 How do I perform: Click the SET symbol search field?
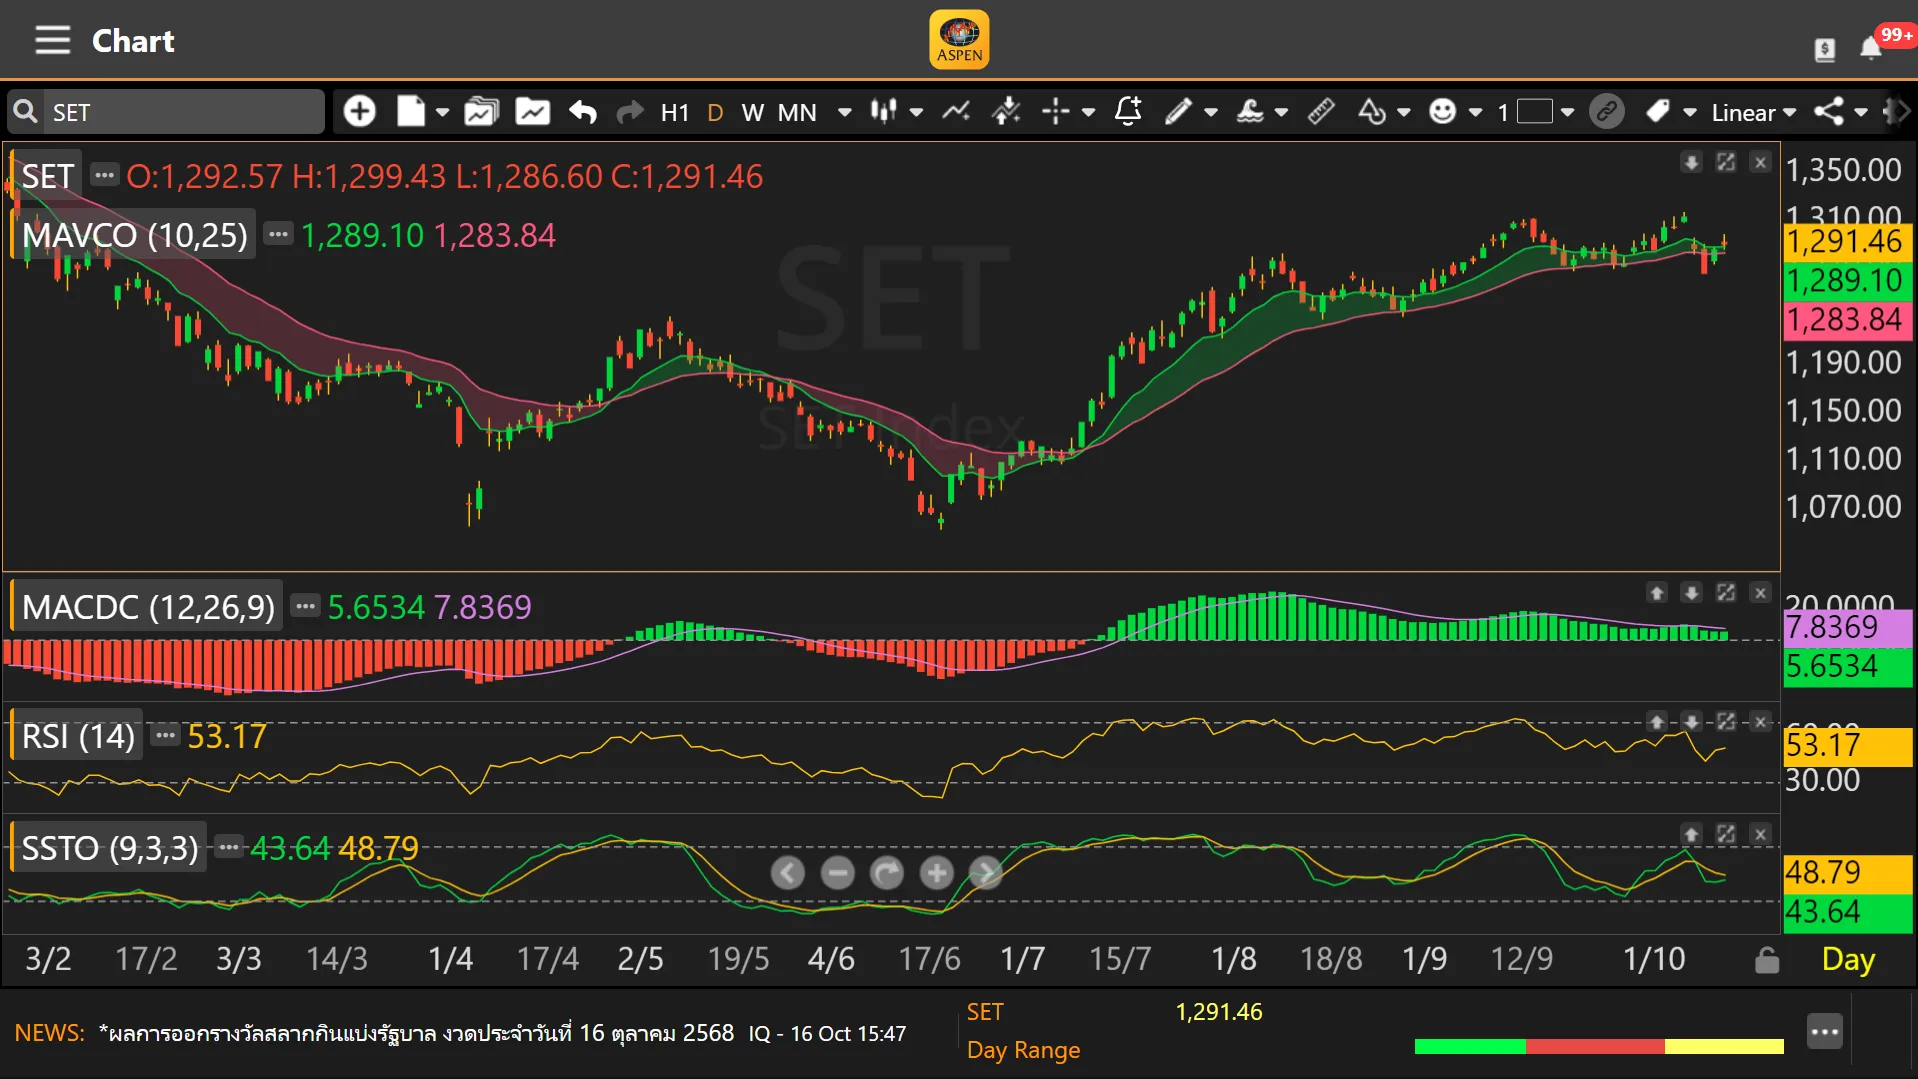pos(180,112)
